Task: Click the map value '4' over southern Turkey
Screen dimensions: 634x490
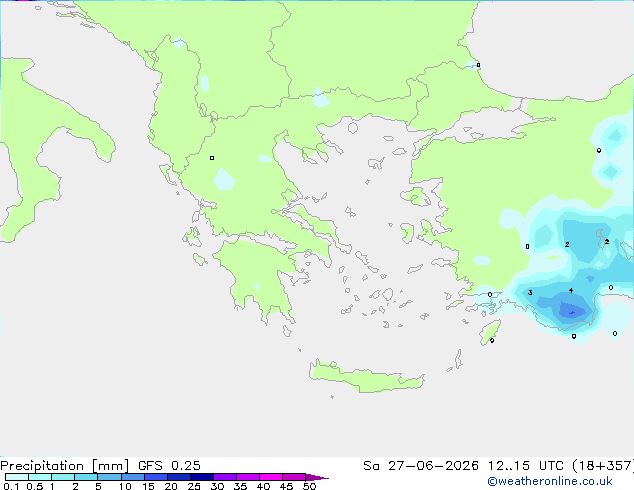Action: point(571,290)
